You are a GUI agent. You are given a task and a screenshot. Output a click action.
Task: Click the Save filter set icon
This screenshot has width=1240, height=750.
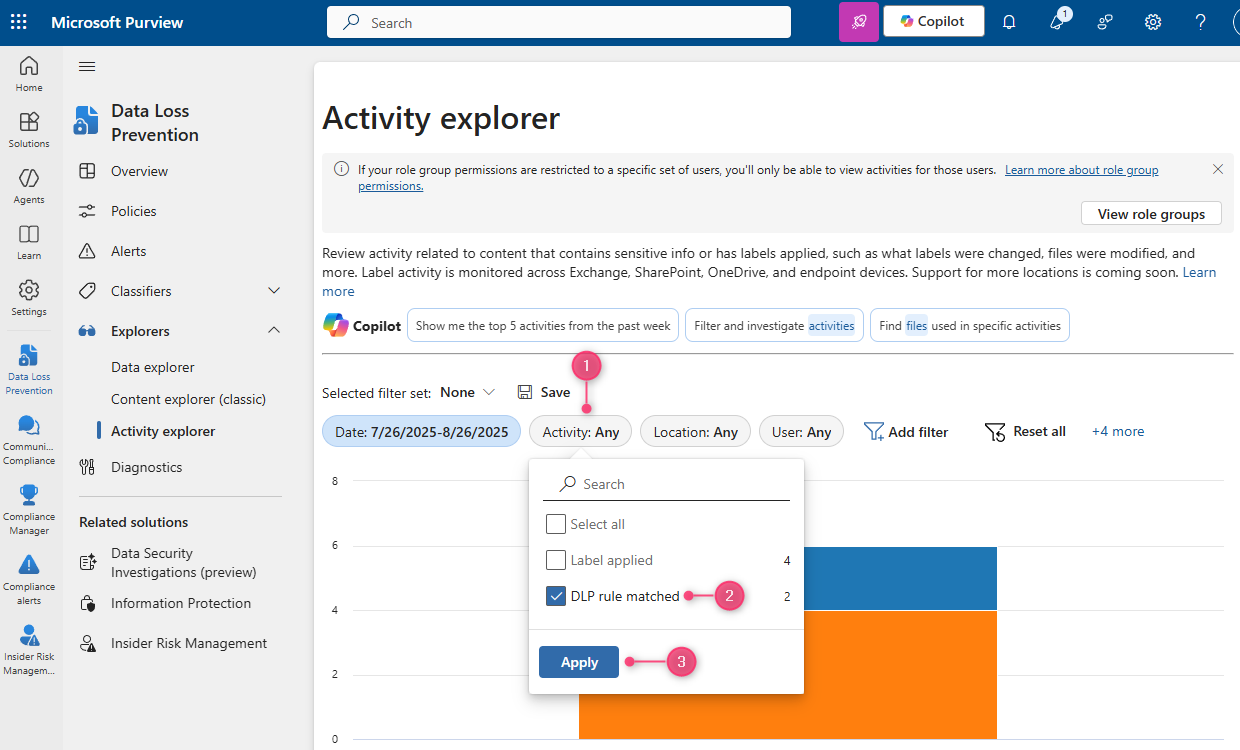tap(525, 392)
